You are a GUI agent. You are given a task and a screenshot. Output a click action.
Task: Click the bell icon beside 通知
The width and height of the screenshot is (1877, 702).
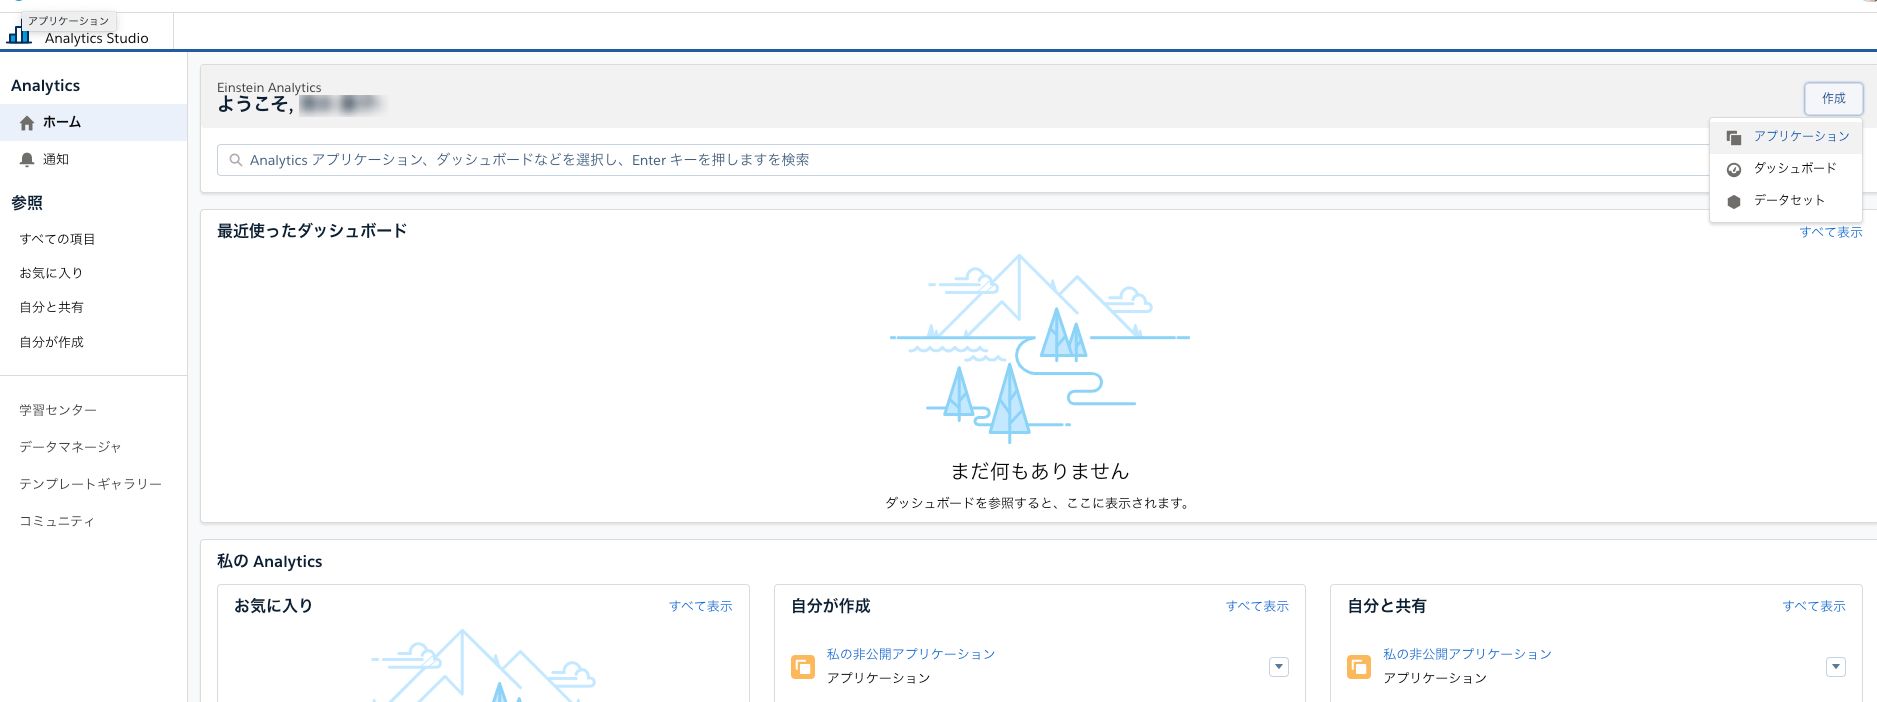[27, 160]
